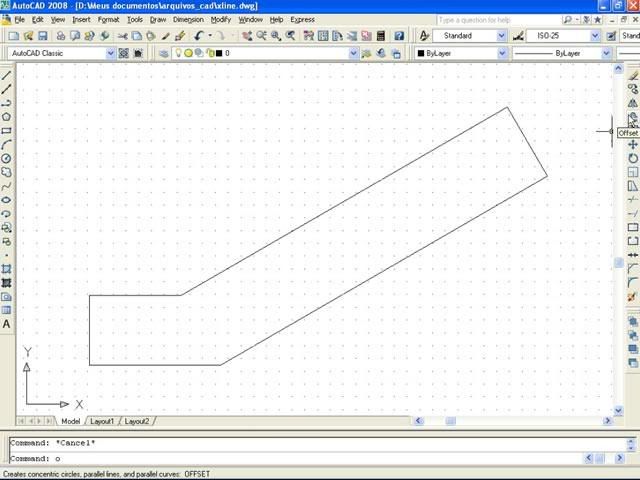Select the Construction Line tool

pos(6,89)
